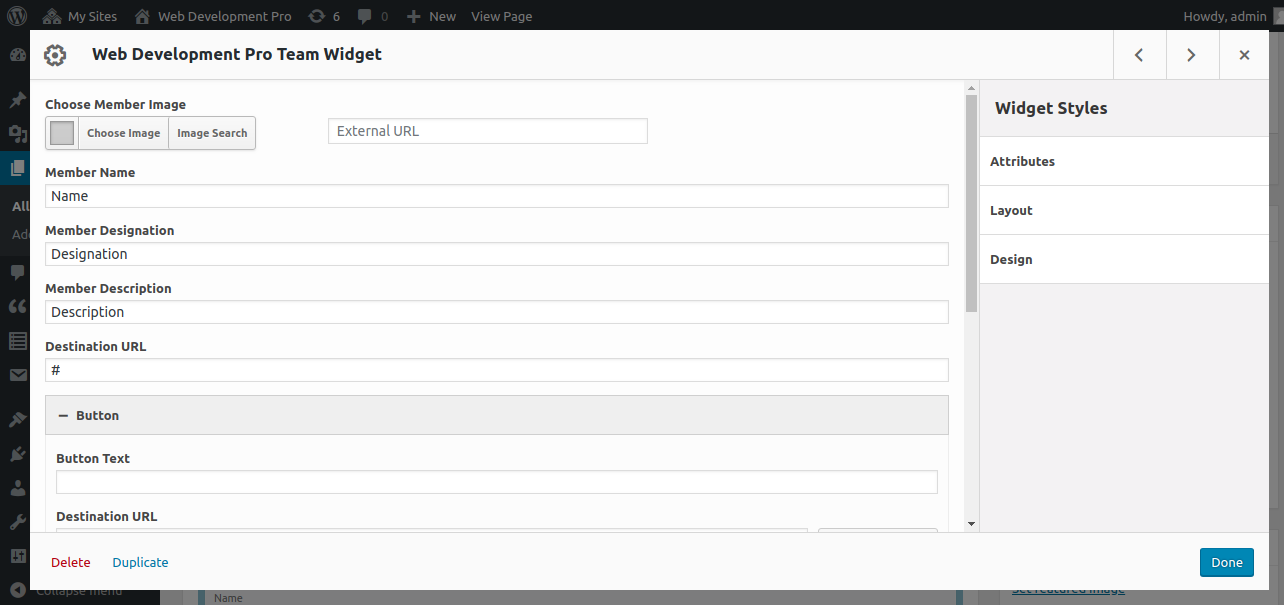This screenshot has height=605, width=1284.
Task: Click the Duplicate link
Action: (x=140, y=562)
